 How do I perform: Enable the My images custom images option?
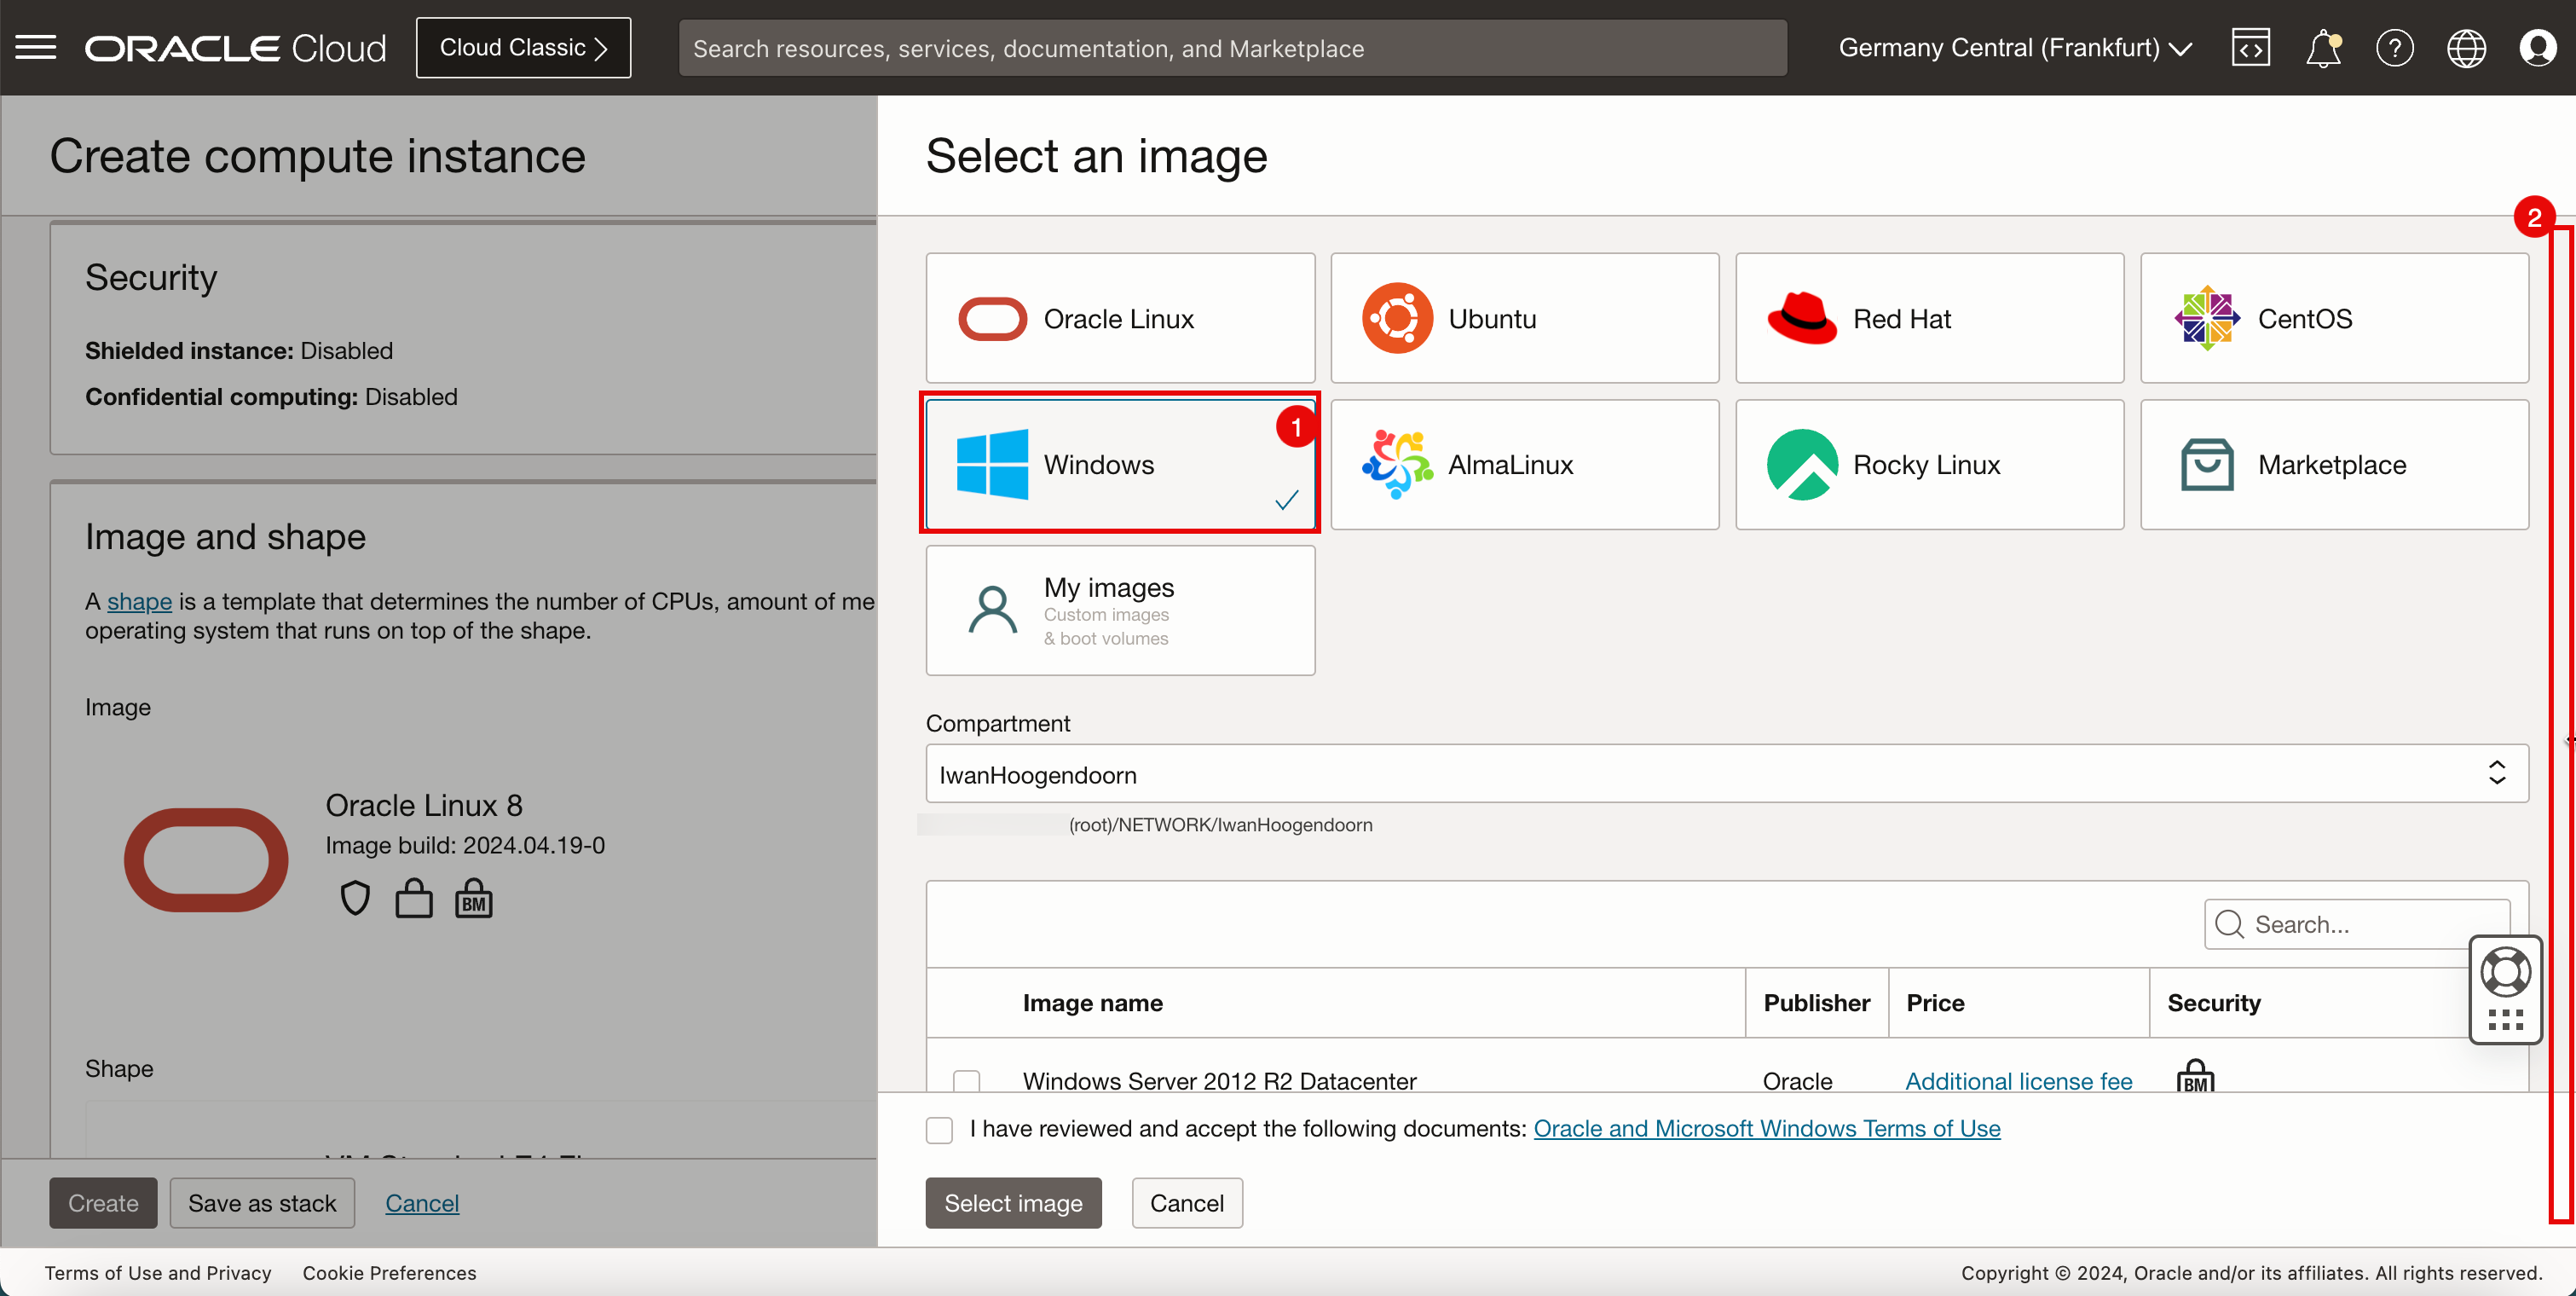coord(1120,608)
